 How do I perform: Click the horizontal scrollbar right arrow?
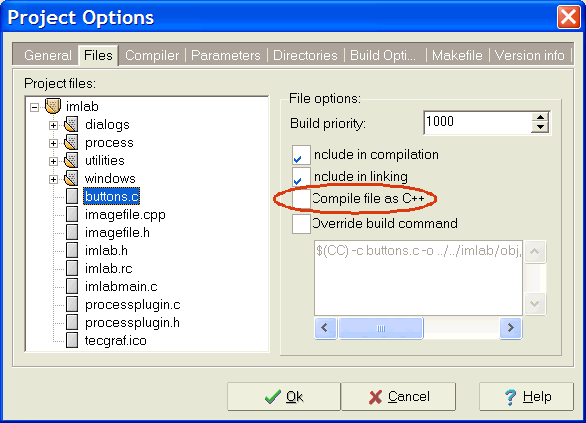coord(511,328)
